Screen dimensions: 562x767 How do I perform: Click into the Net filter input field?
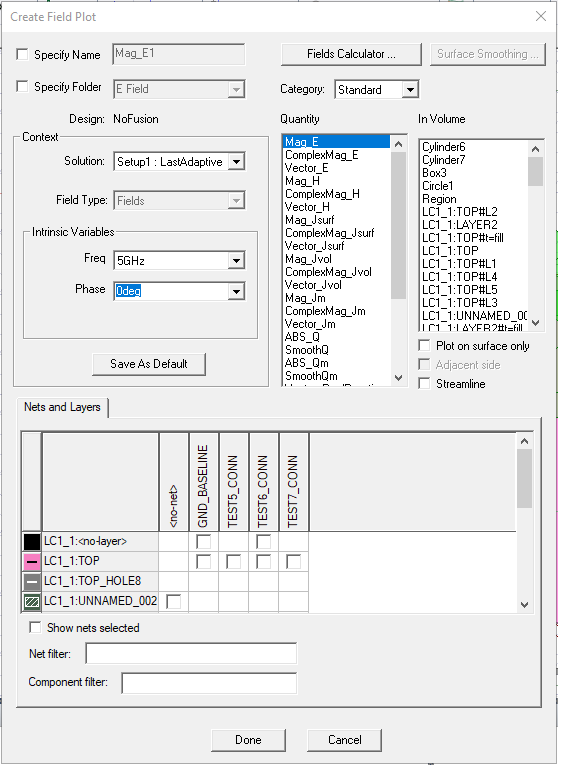click(x=191, y=654)
